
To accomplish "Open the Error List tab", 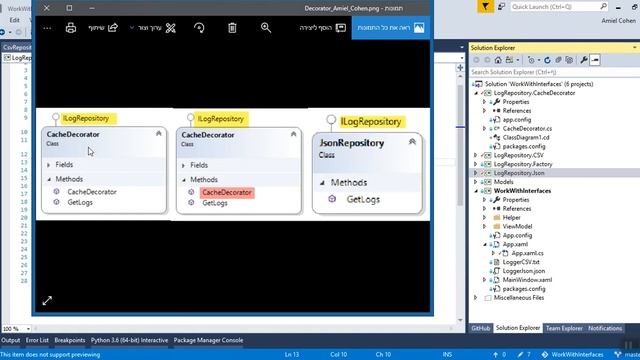I will click(37, 340).
